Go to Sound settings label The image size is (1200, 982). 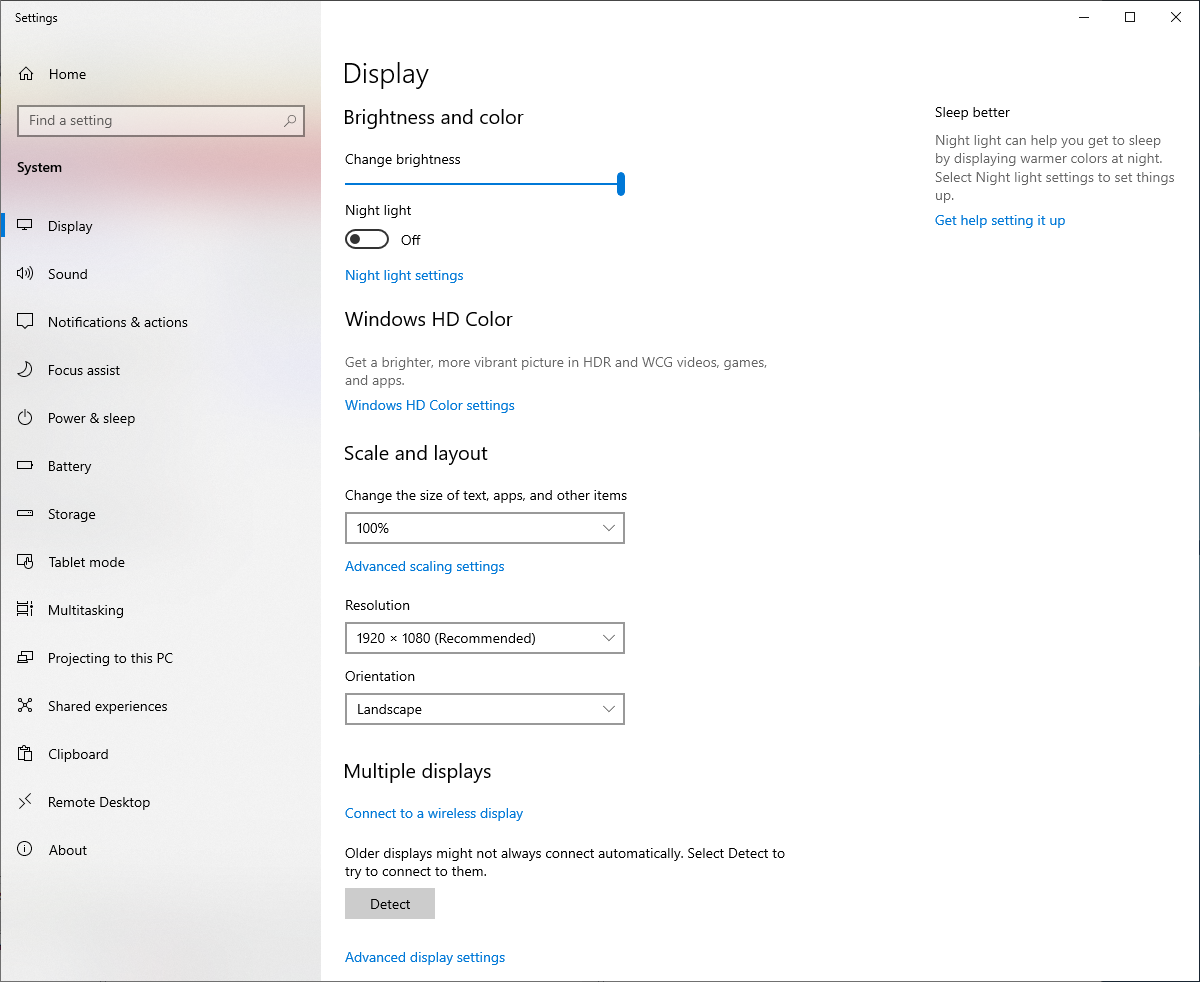(68, 274)
